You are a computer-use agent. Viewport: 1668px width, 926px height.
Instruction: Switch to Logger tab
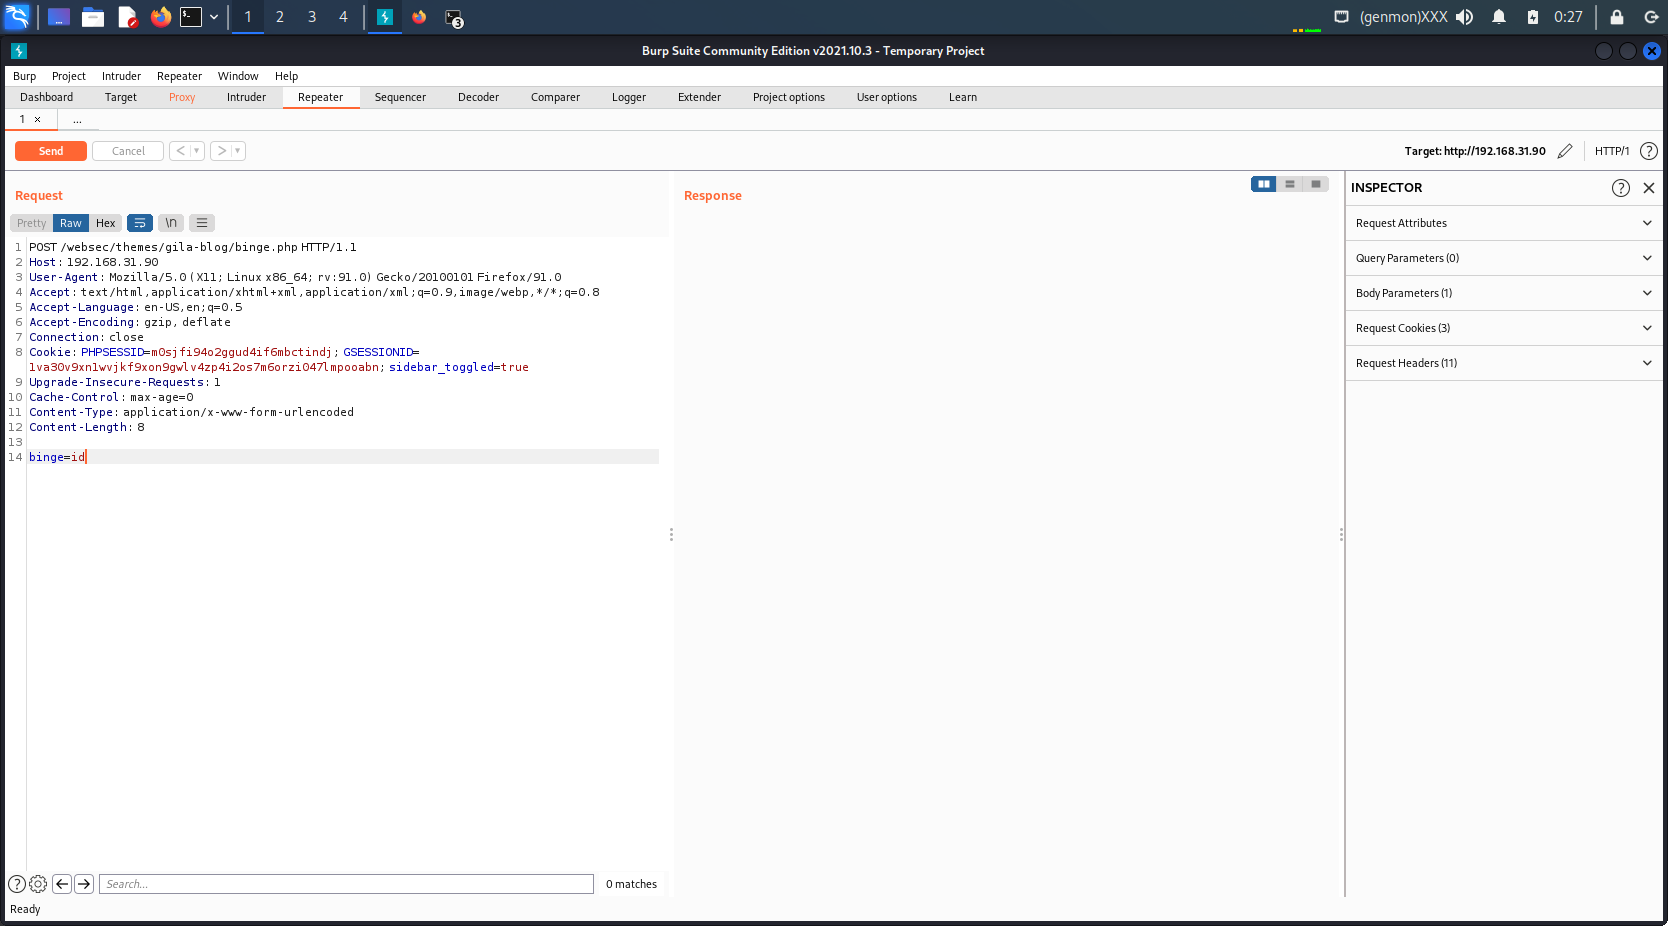(629, 97)
